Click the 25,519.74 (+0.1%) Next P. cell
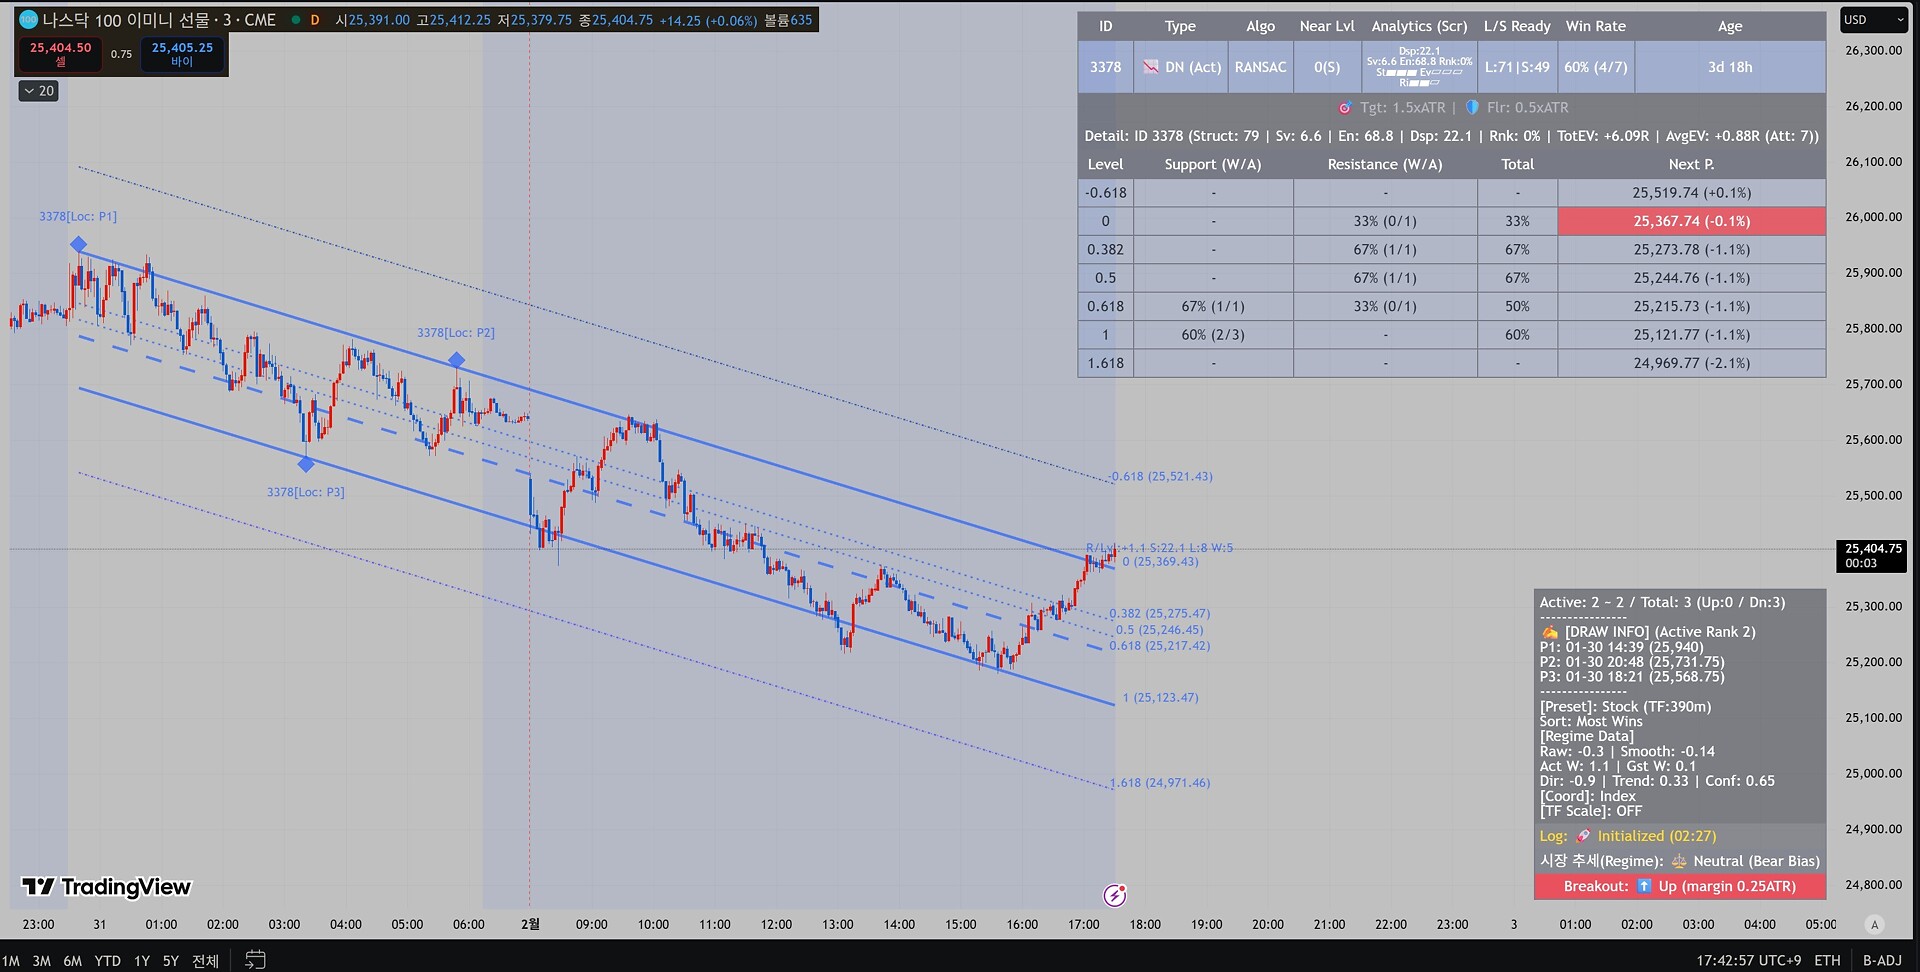Image resolution: width=1920 pixels, height=972 pixels. click(1692, 193)
